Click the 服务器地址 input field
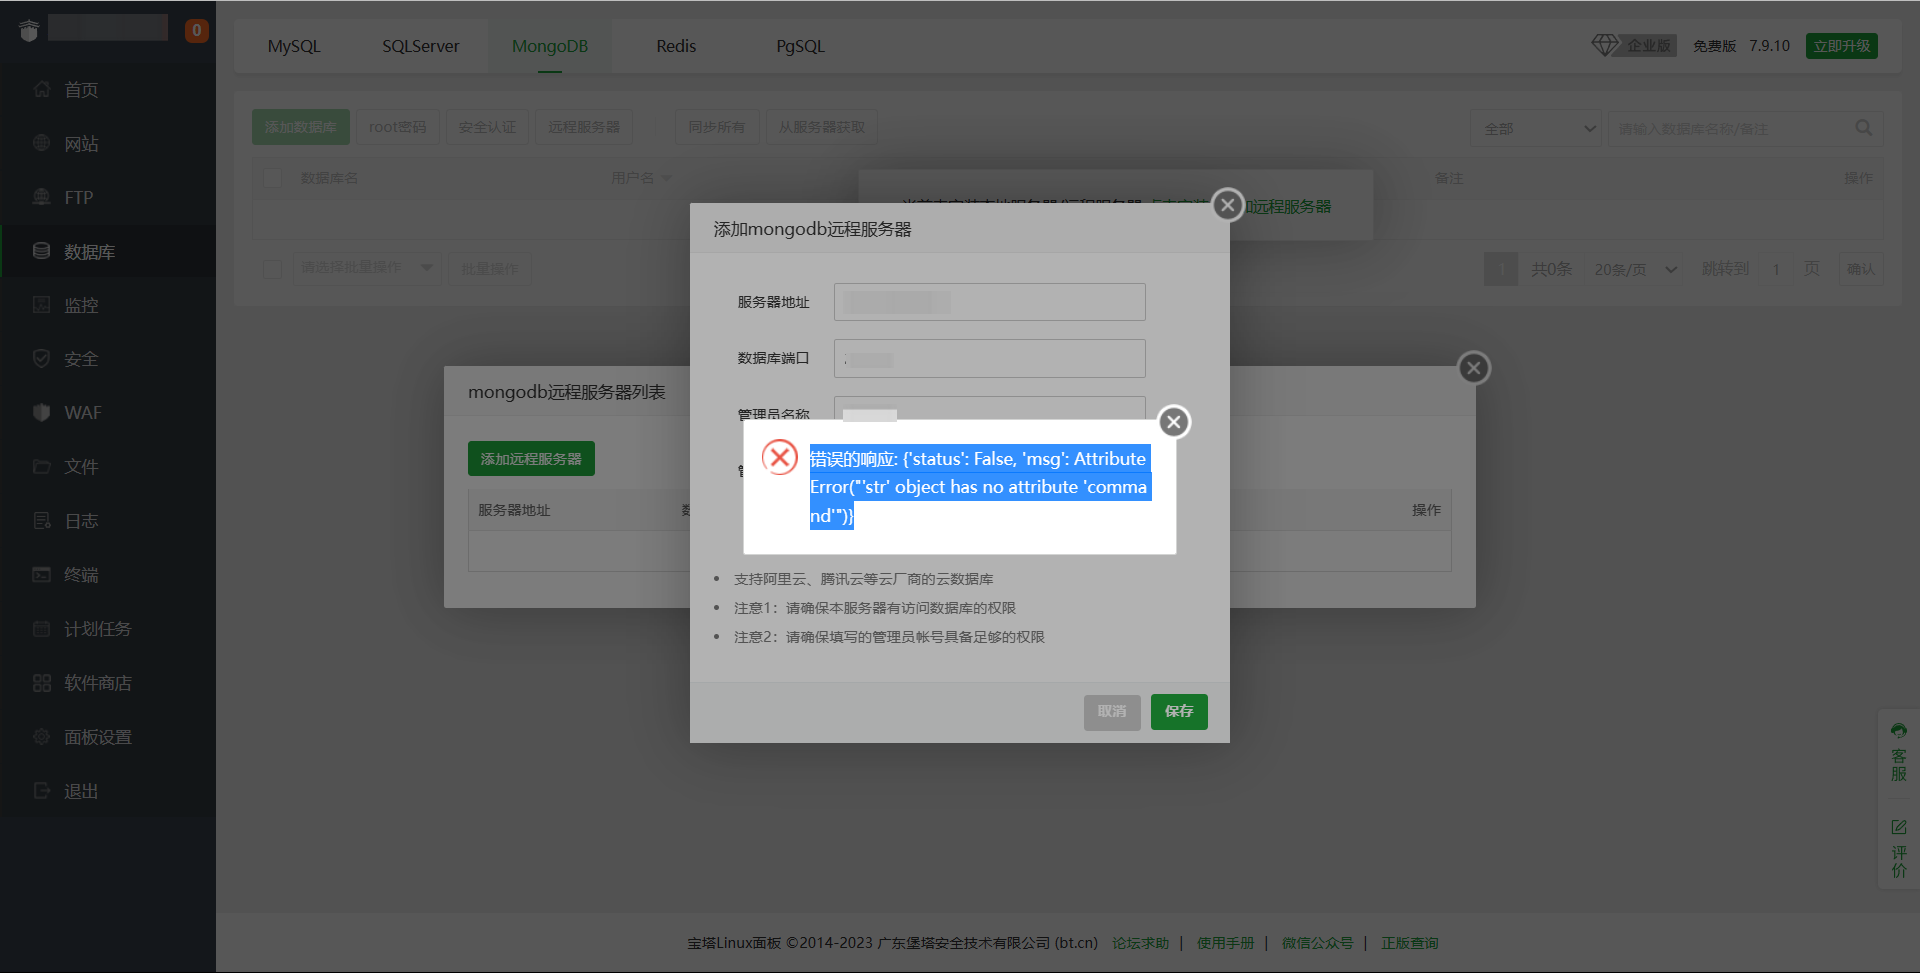 pos(990,302)
